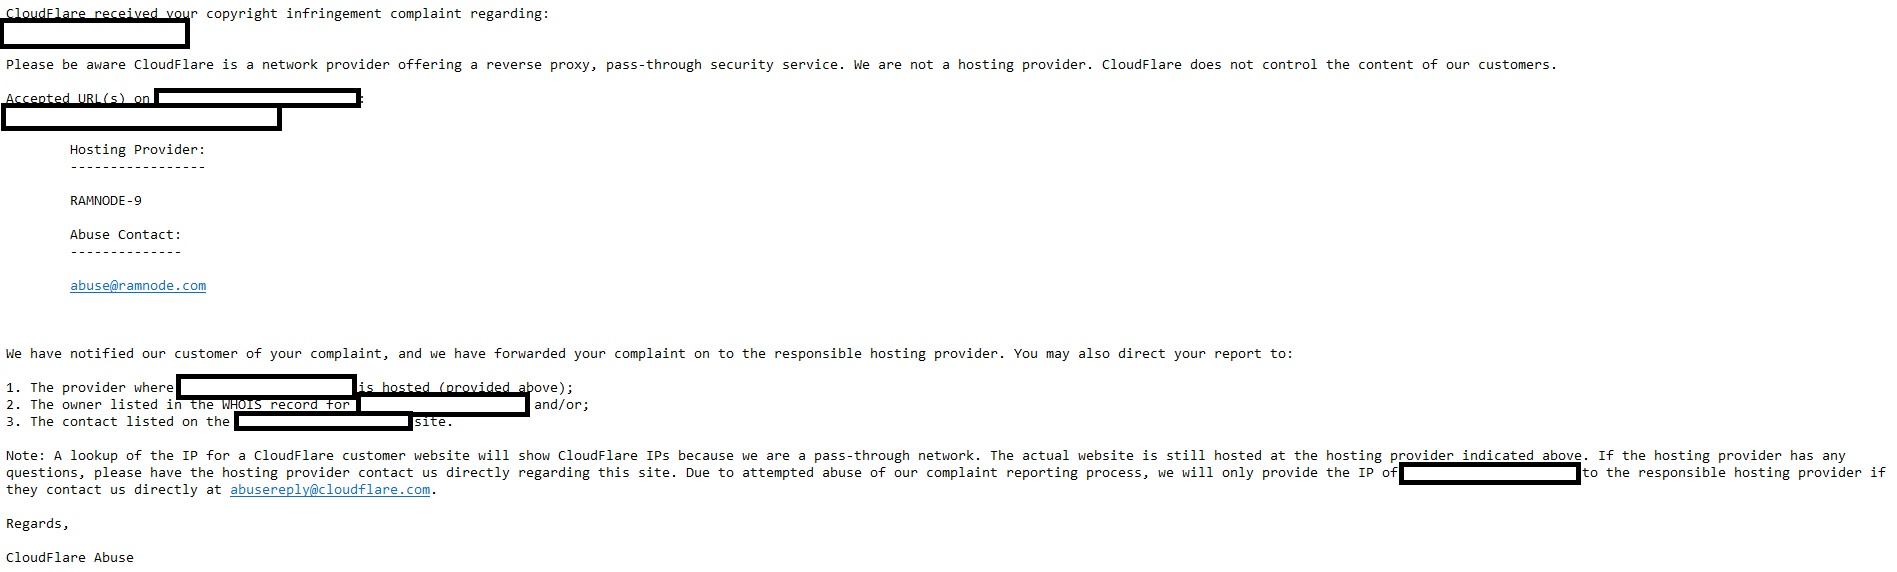1897x572 pixels.
Task: Click list item 1 'The provider where'
Action: (290, 387)
